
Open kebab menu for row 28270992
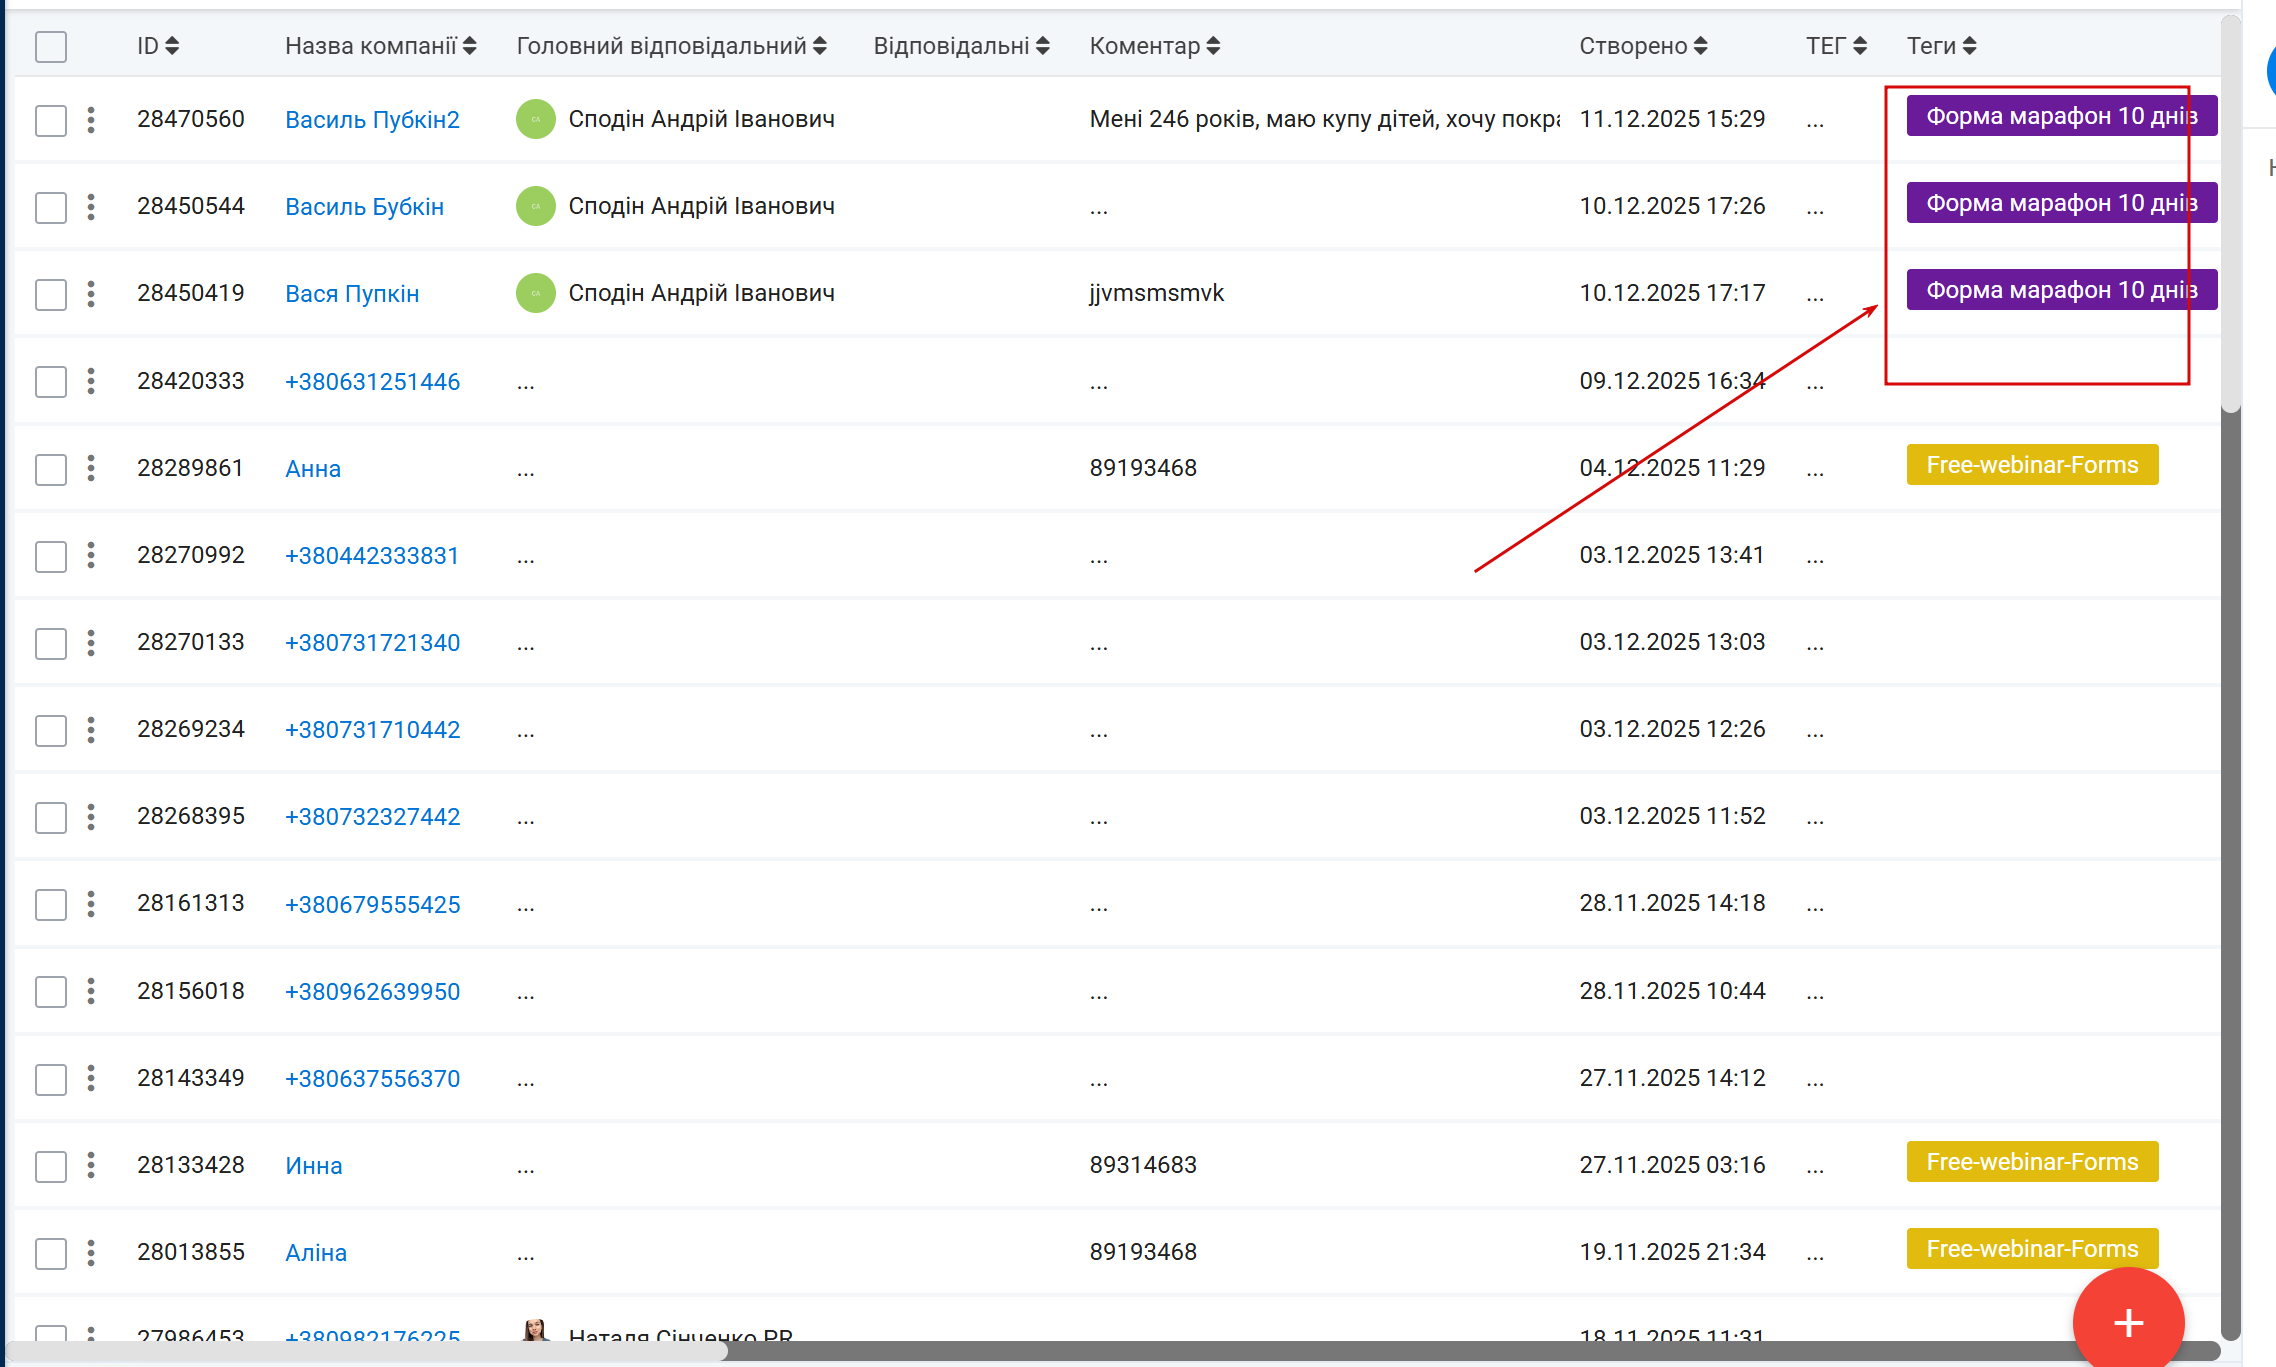click(91, 555)
